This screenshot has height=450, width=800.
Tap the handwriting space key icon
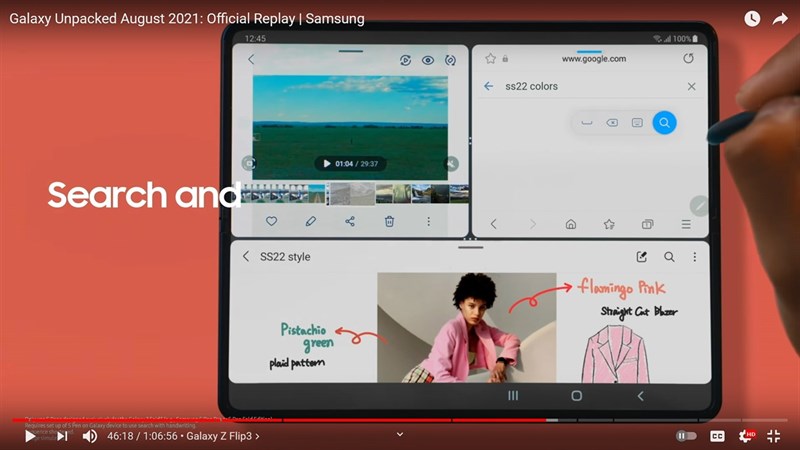click(587, 122)
